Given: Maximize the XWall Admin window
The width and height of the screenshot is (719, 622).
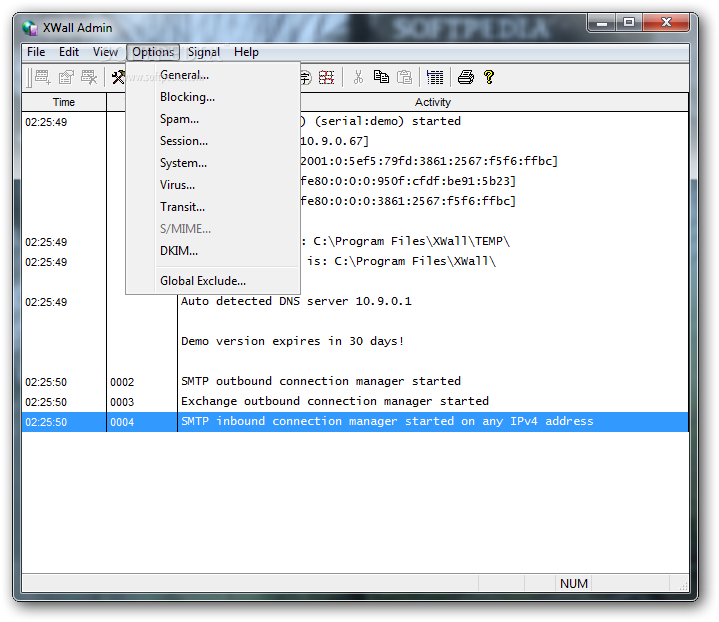Looking at the screenshot, I should coord(629,22).
